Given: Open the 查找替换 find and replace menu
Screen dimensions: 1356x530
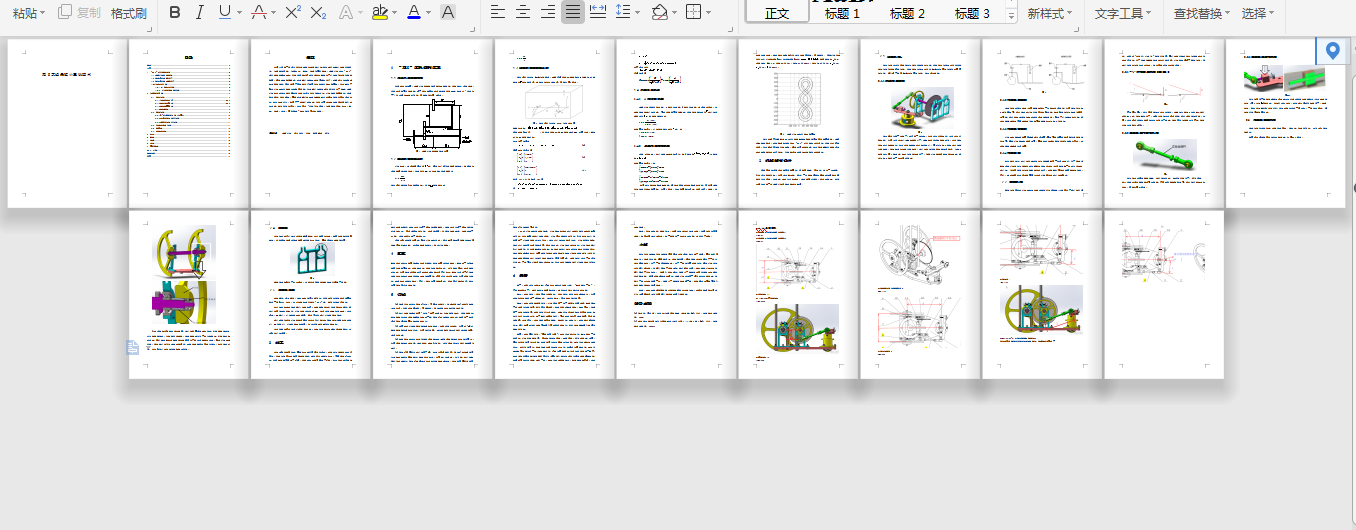Looking at the screenshot, I should [1201, 13].
